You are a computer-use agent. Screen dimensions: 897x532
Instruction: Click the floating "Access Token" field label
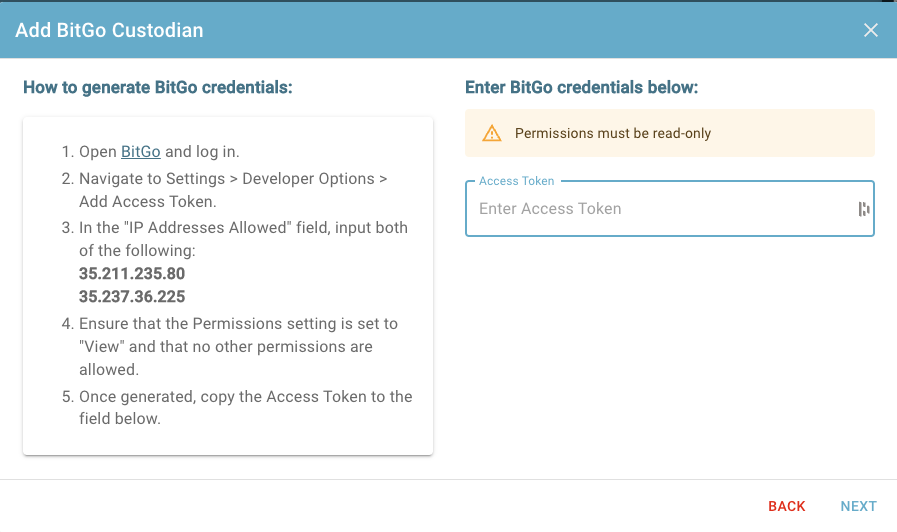coord(517,181)
